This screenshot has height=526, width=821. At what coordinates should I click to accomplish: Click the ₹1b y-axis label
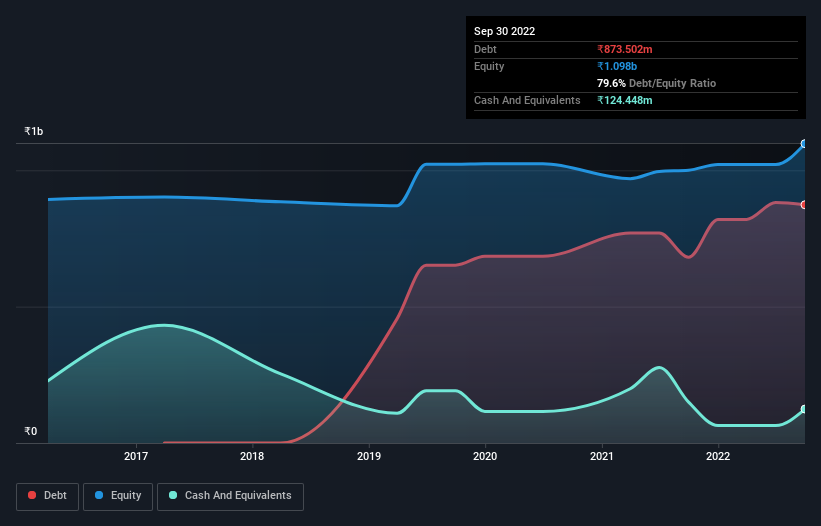click(34, 131)
